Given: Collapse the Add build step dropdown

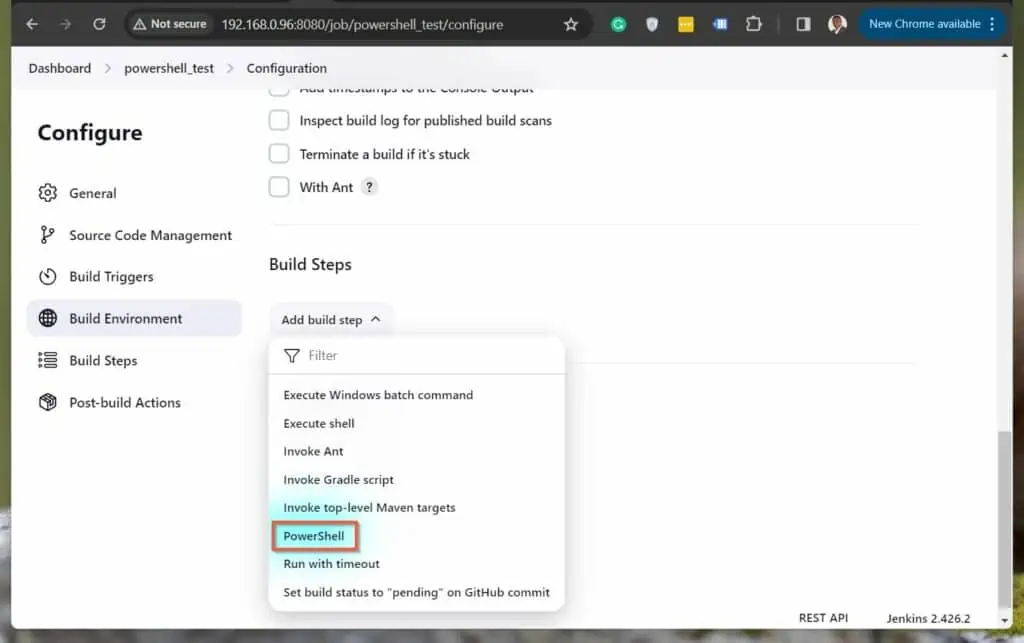Looking at the screenshot, I should pos(331,320).
